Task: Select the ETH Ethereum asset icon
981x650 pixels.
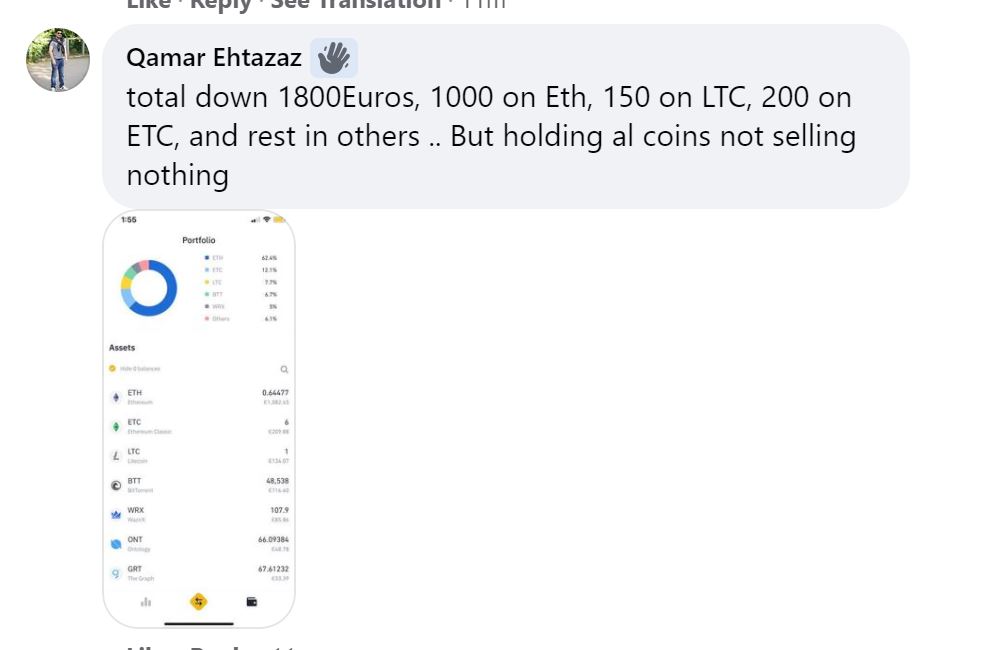Action: [x=116, y=397]
